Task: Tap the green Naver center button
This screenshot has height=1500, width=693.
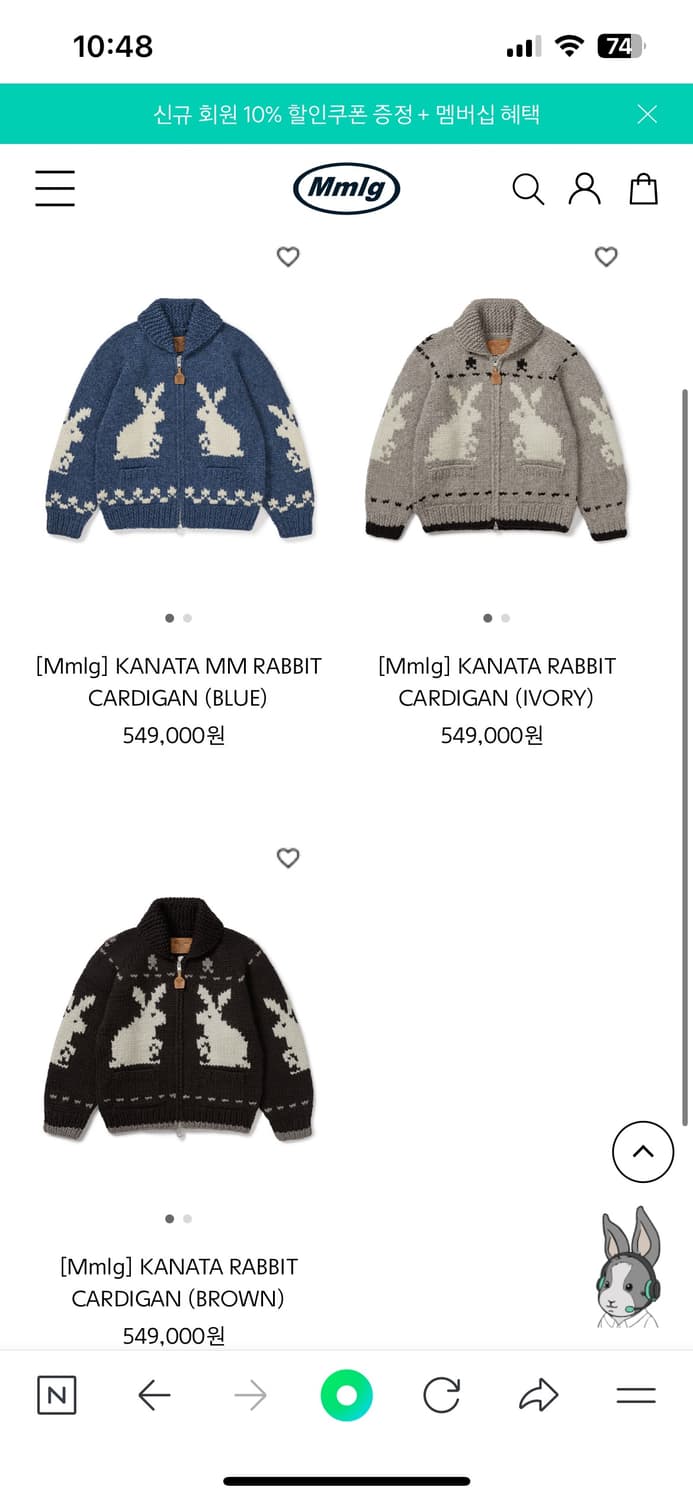Action: click(x=347, y=1395)
